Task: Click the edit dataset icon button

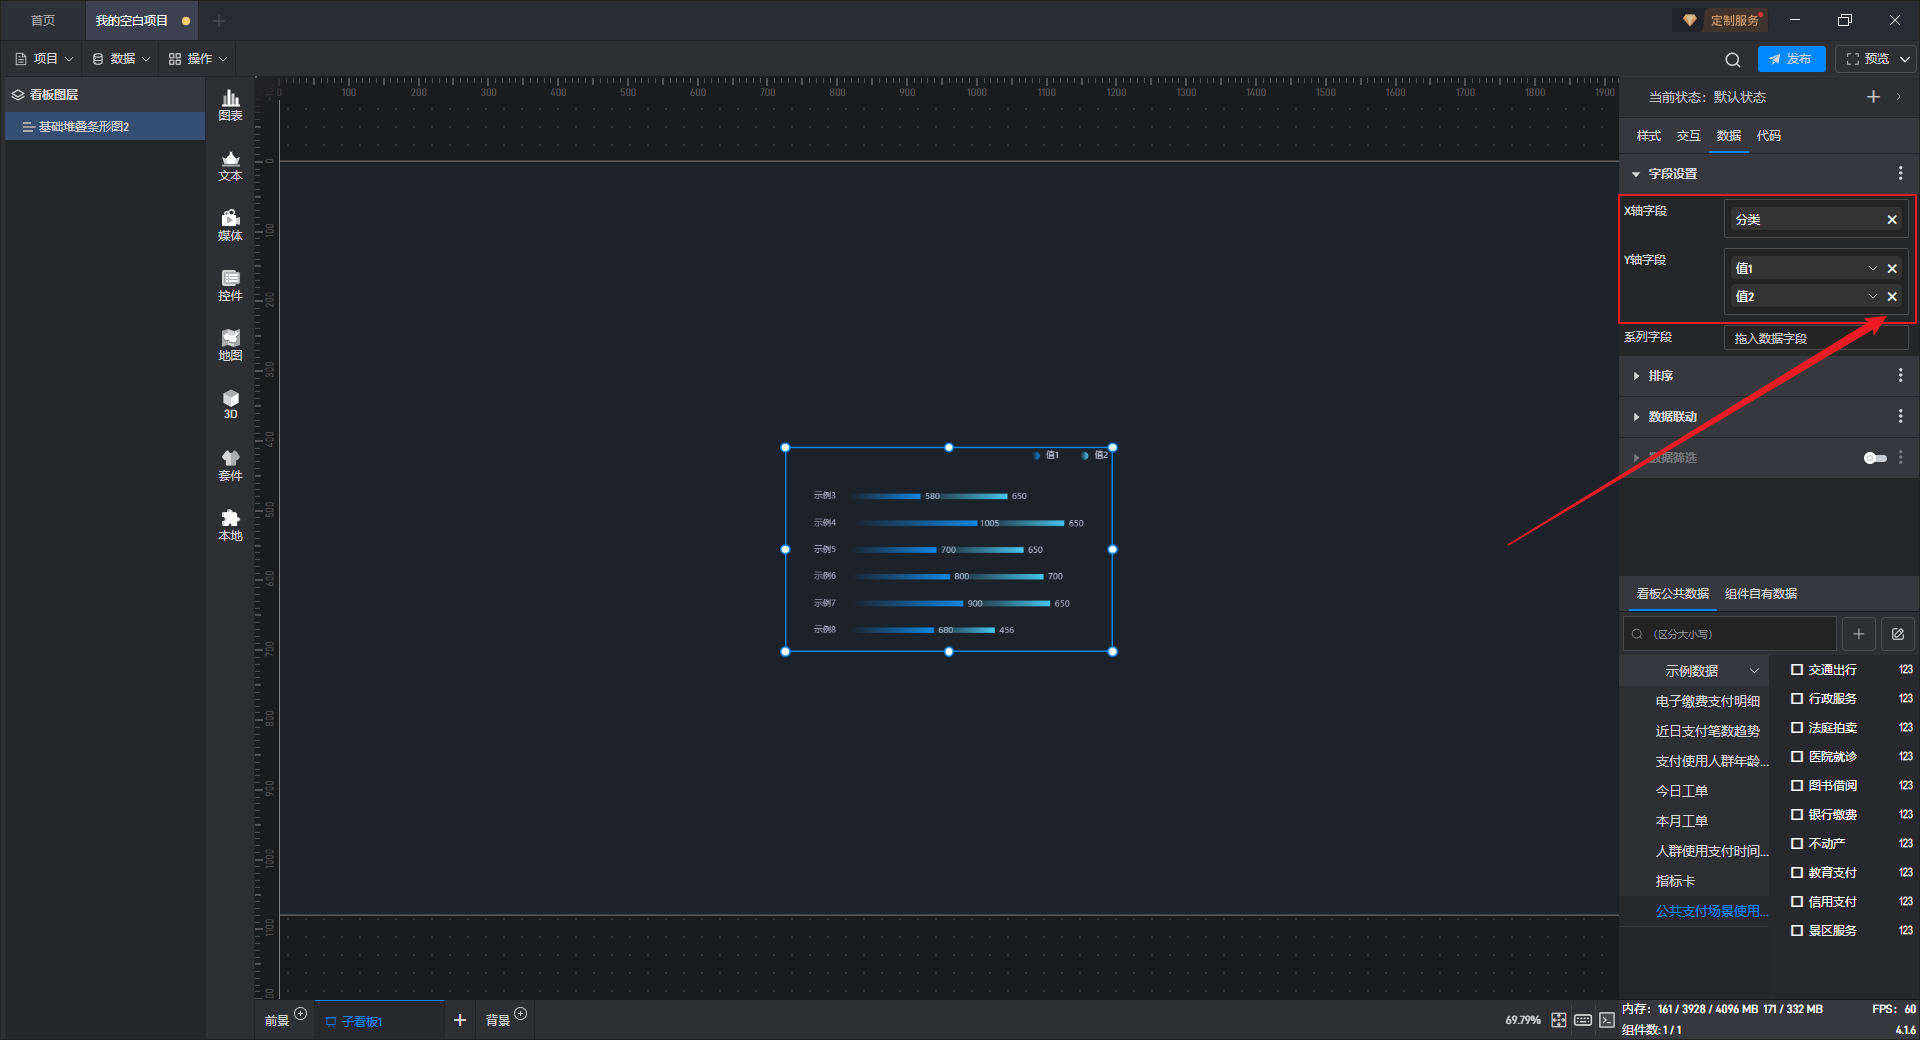Action: pyautogui.click(x=1897, y=634)
